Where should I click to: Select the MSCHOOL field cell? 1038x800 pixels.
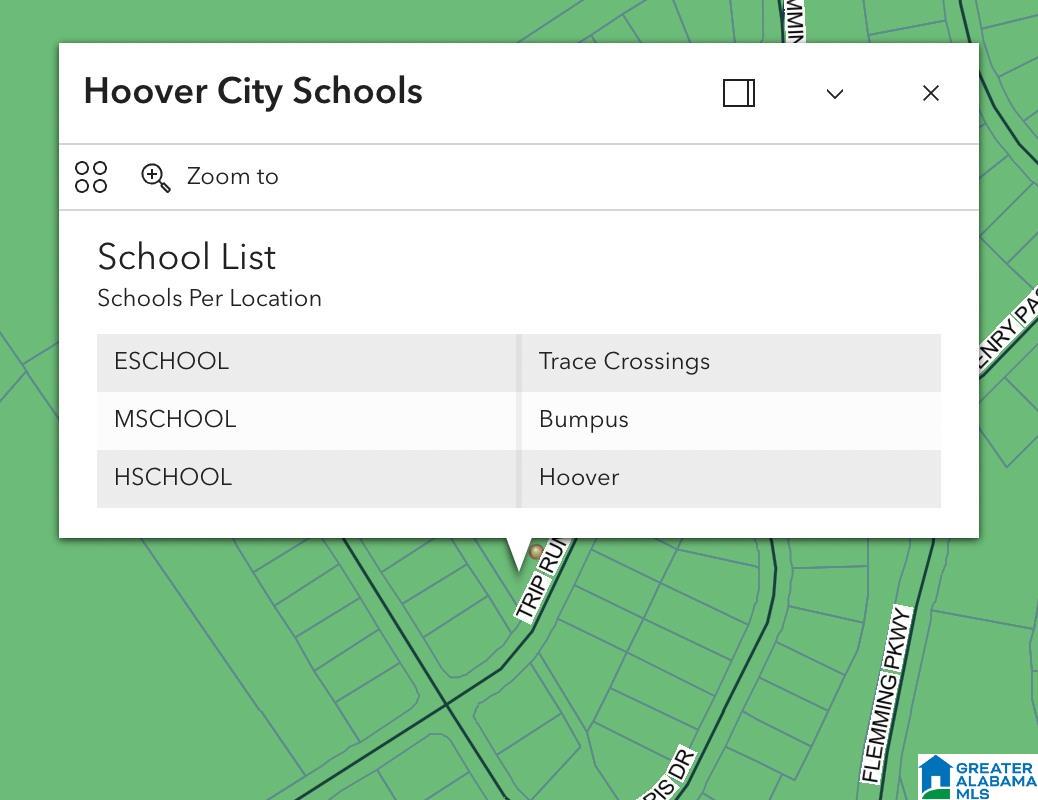307,420
